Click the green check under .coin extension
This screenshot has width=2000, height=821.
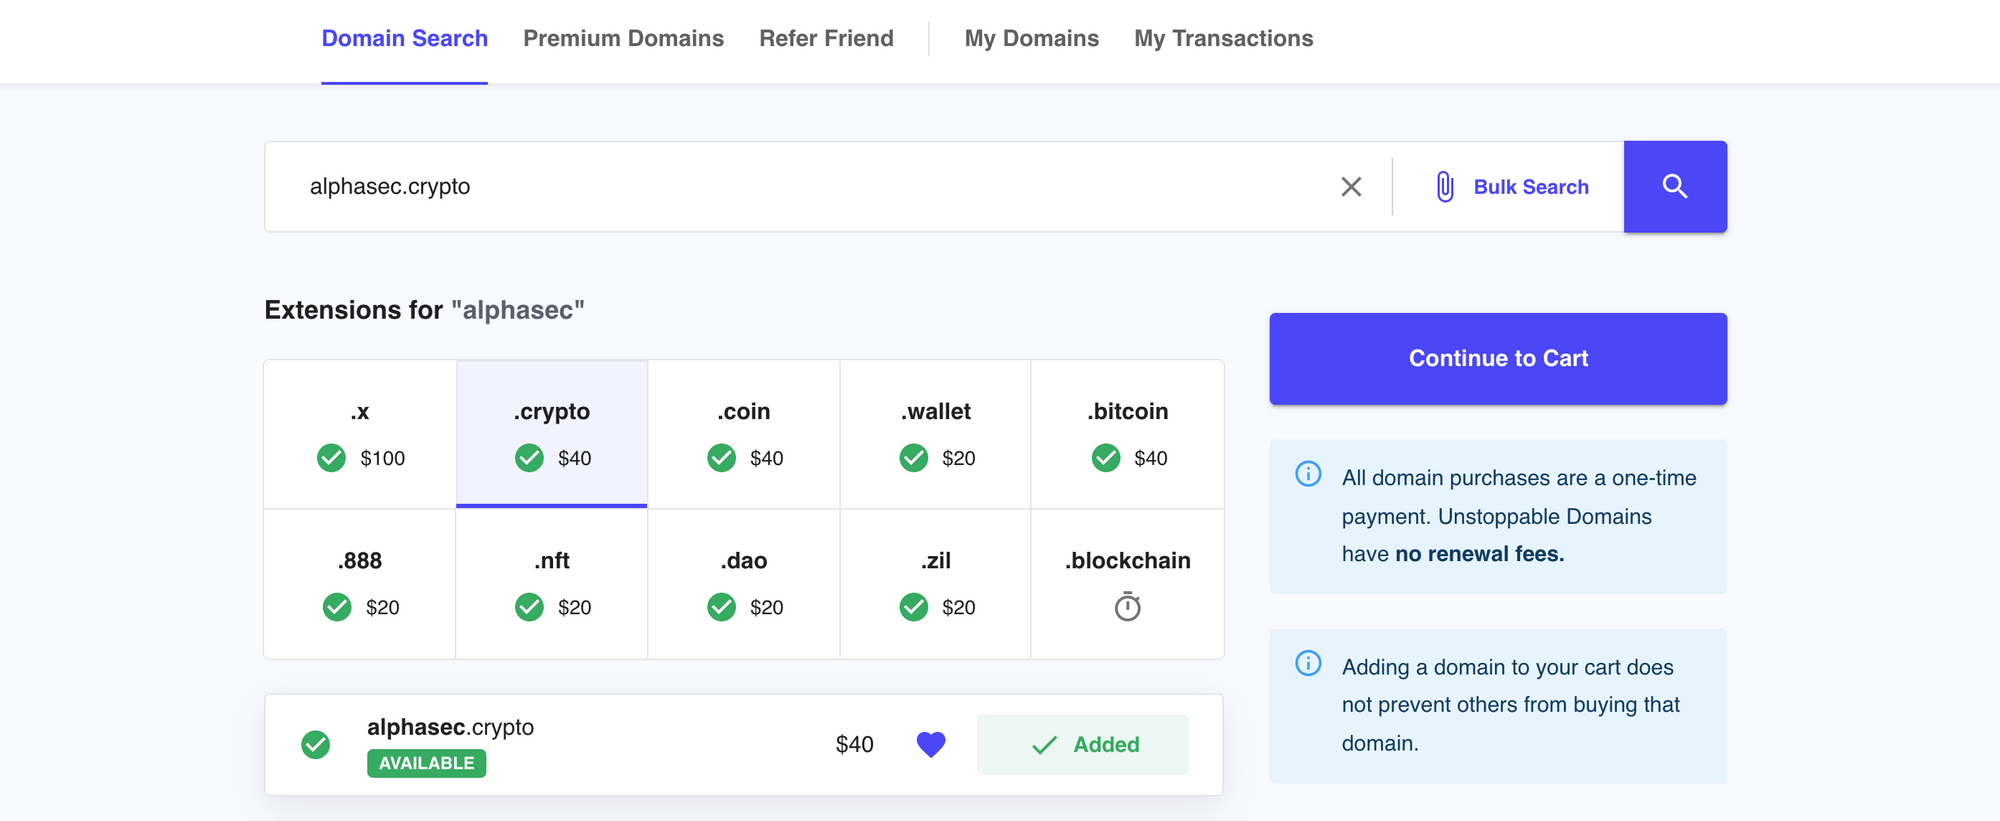point(721,458)
